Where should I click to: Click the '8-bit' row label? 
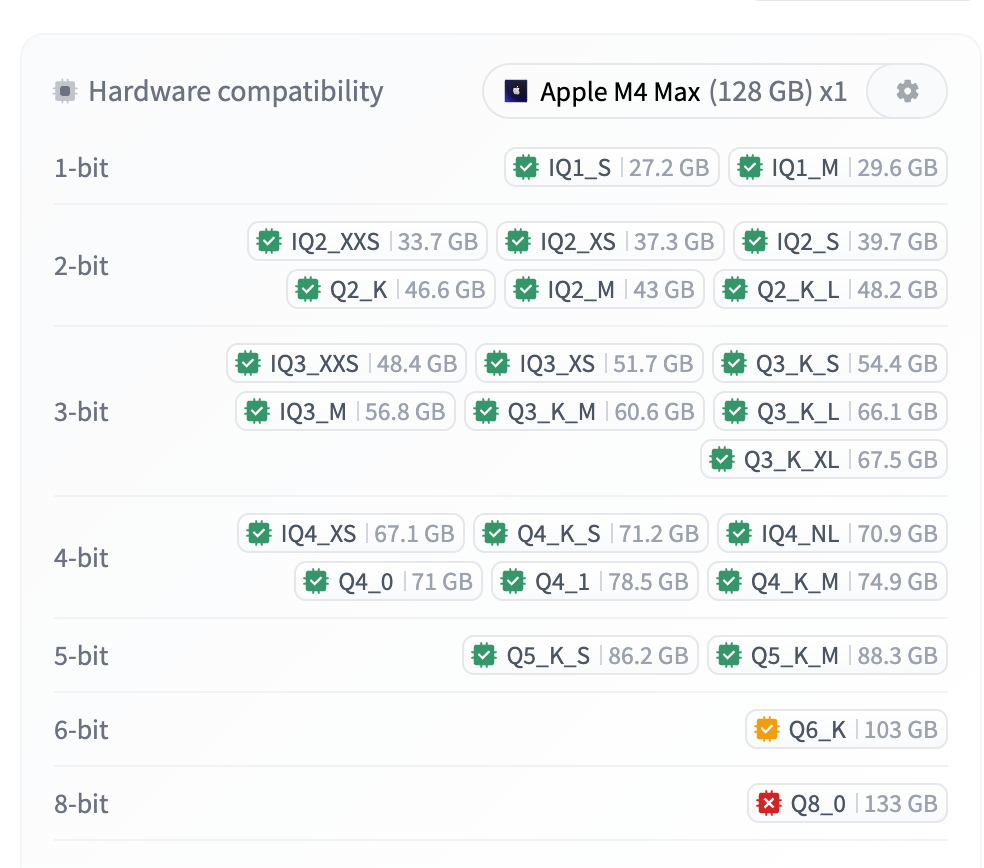(81, 804)
